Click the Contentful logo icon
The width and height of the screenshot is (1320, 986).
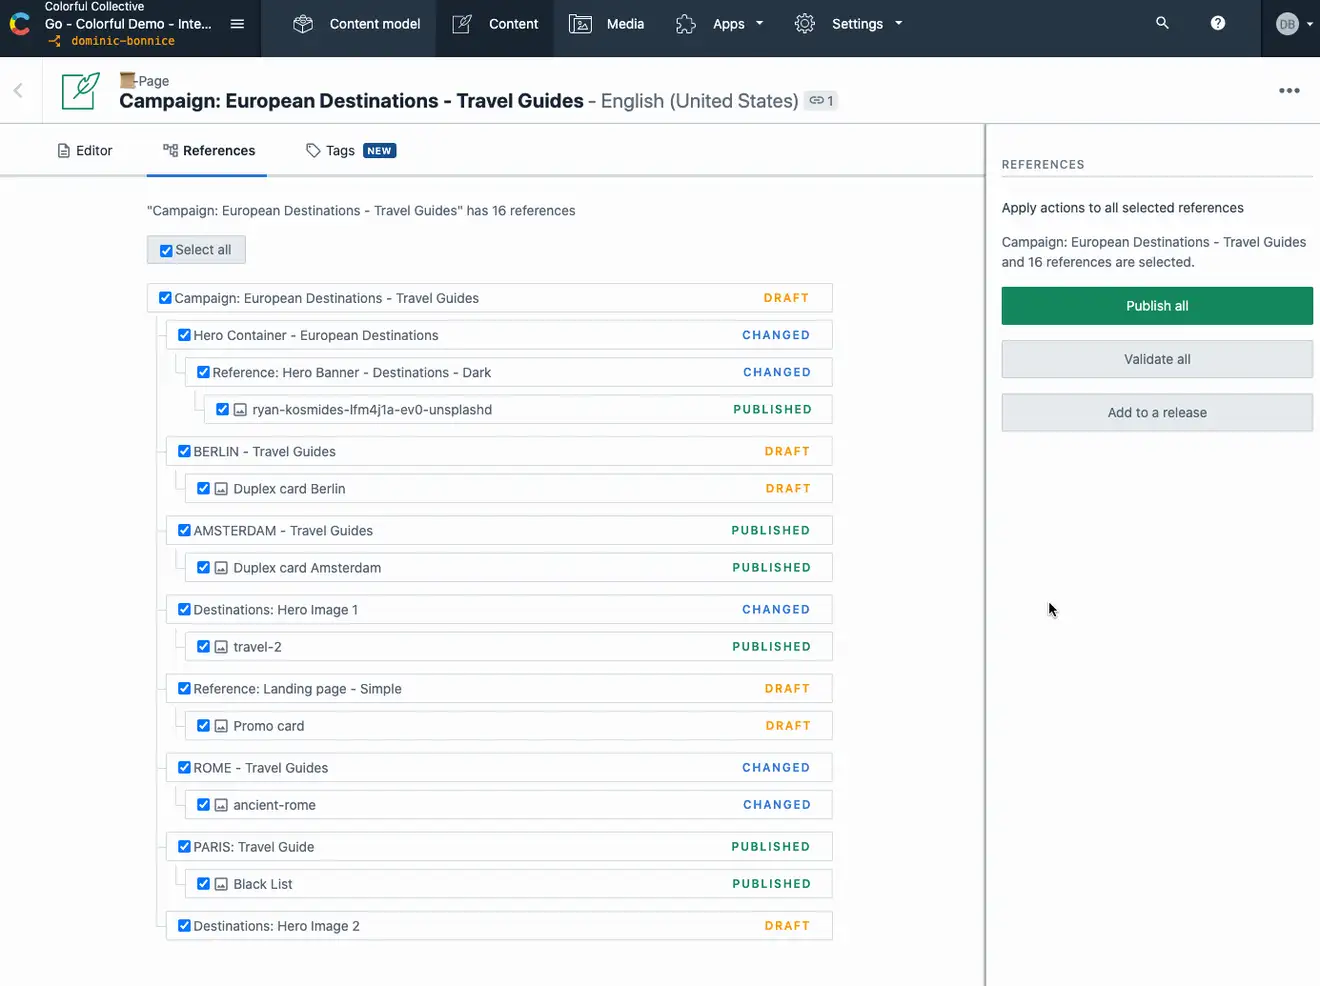pyautogui.click(x=20, y=23)
